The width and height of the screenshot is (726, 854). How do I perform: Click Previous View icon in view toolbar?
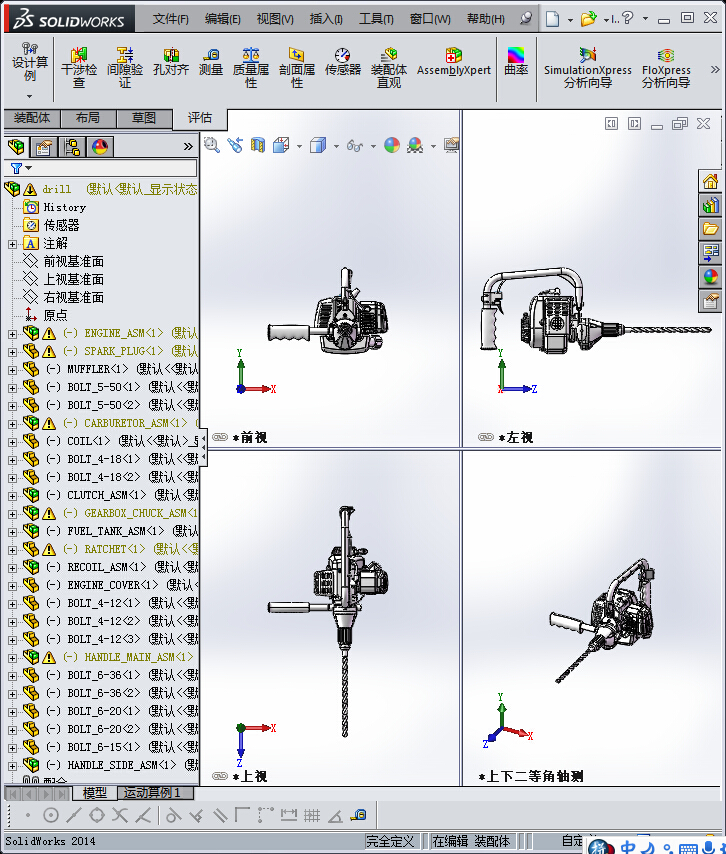coord(235,145)
